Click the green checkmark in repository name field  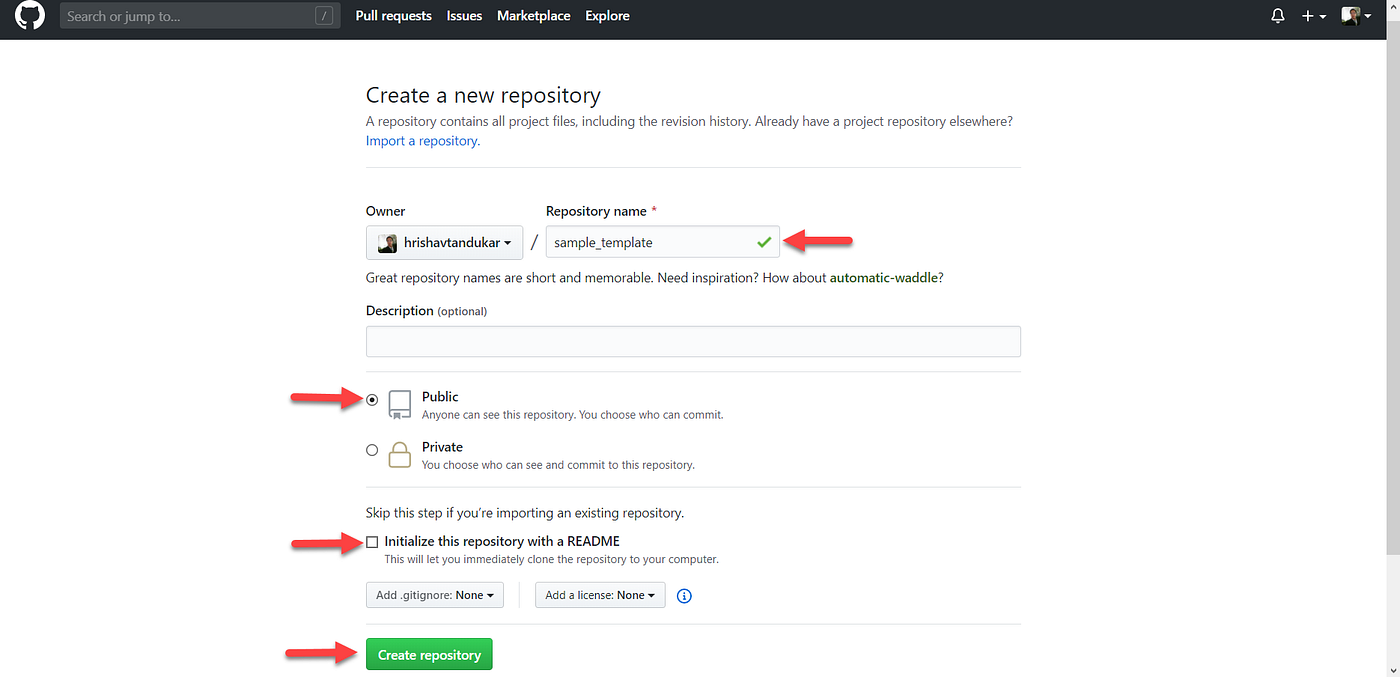[x=764, y=241]
